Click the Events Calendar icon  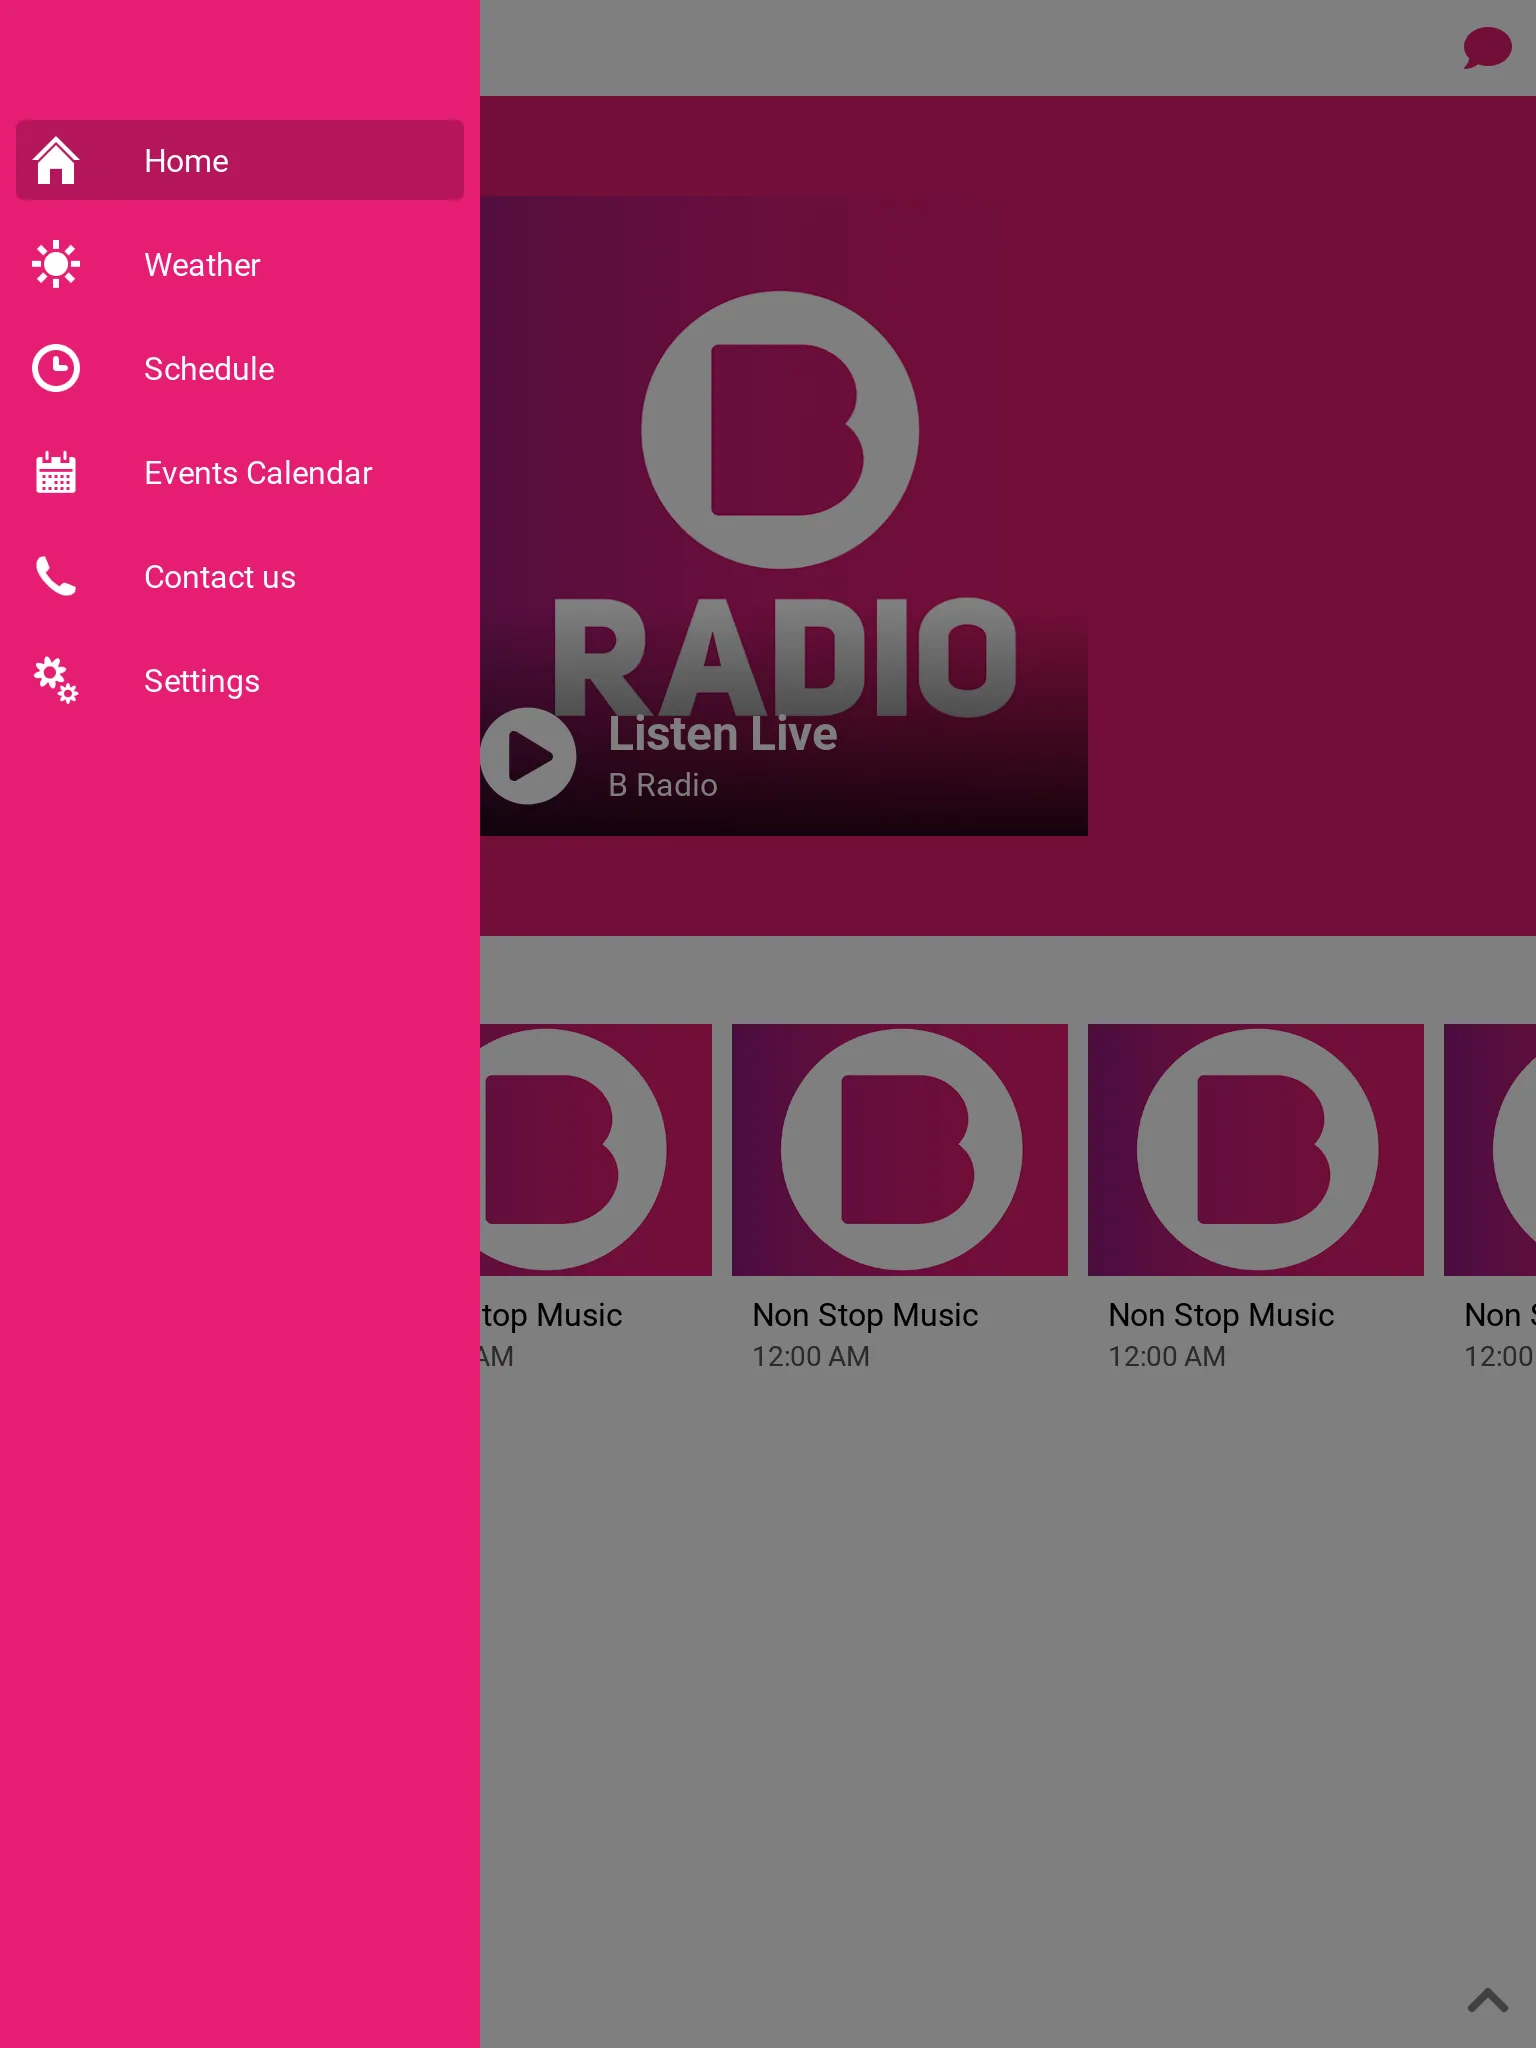pyautogui.click(x=56, y=473)
